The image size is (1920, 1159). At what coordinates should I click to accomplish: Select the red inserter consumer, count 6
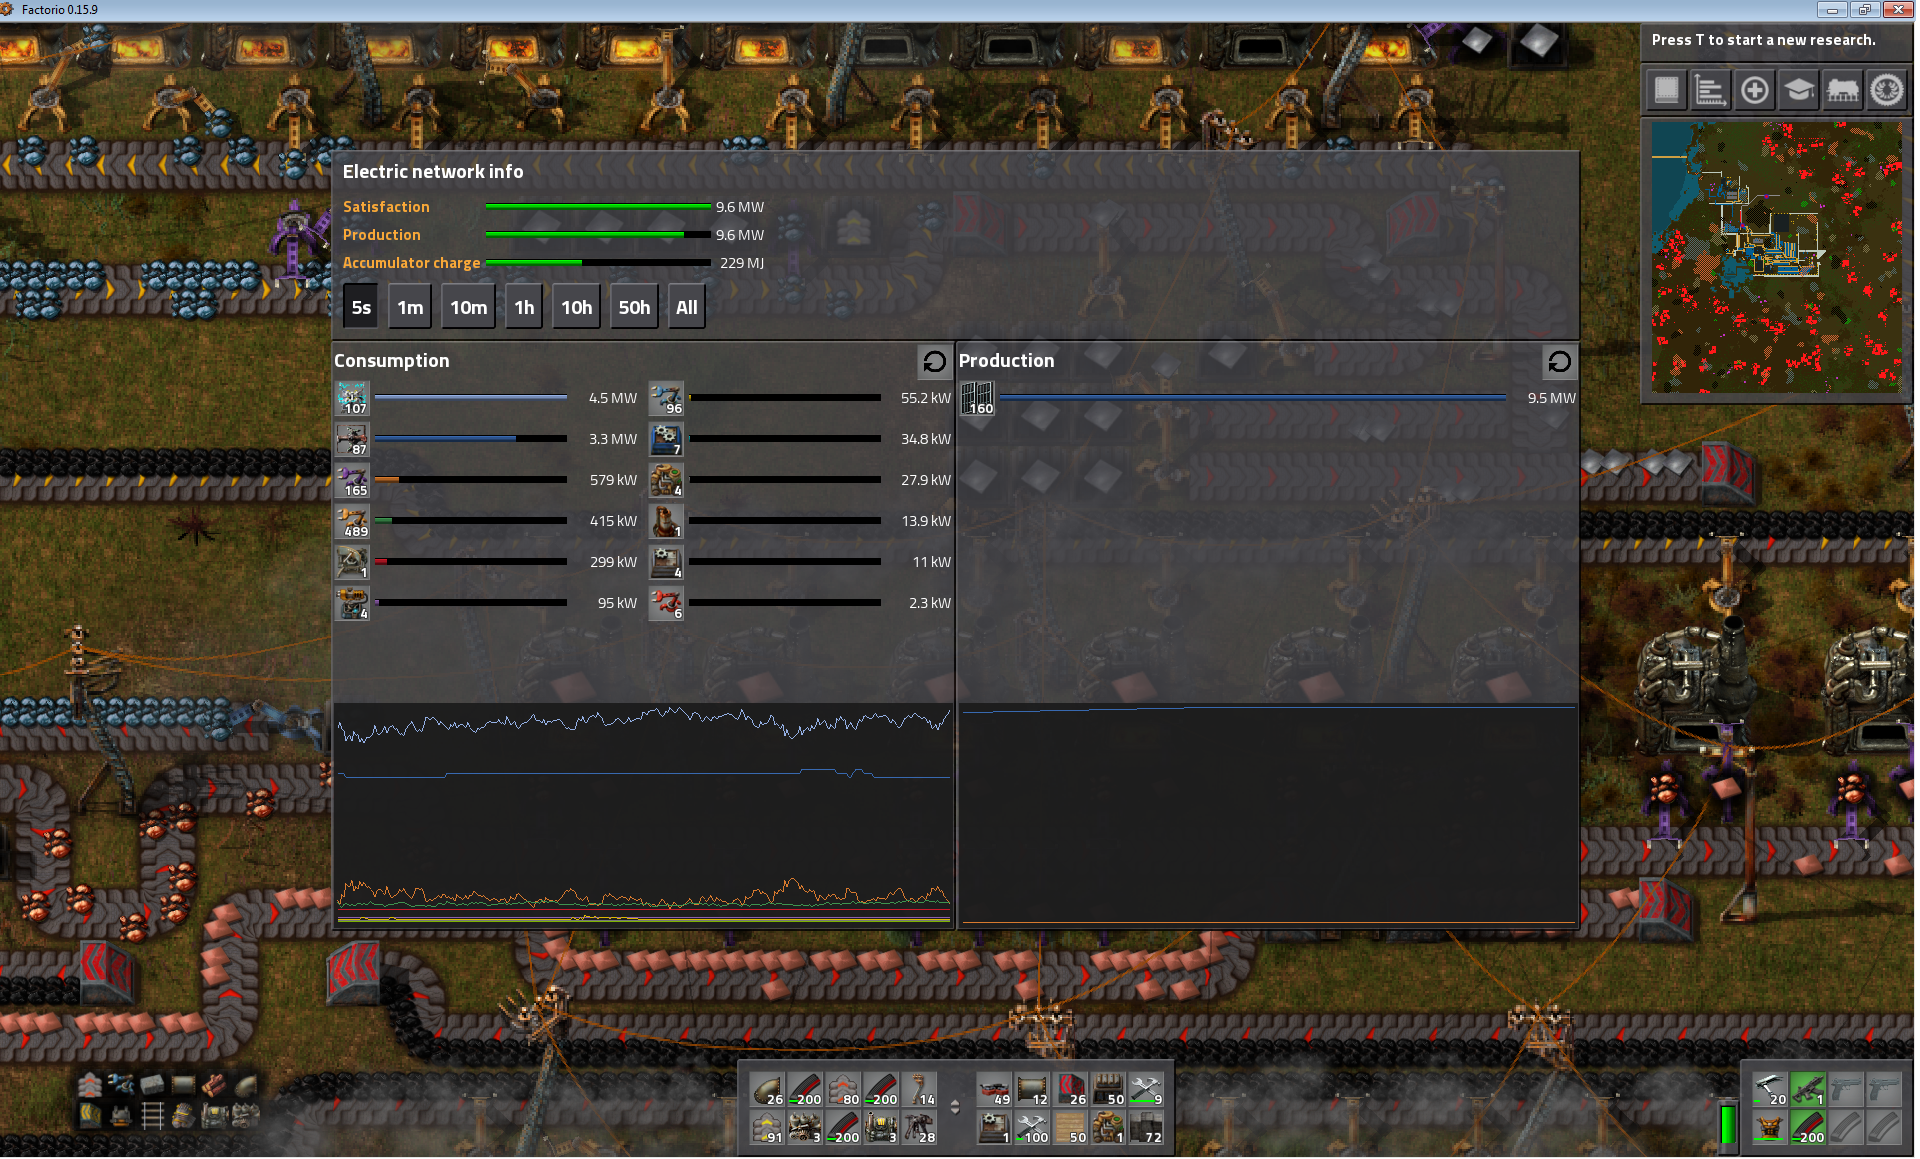point(666,603)
